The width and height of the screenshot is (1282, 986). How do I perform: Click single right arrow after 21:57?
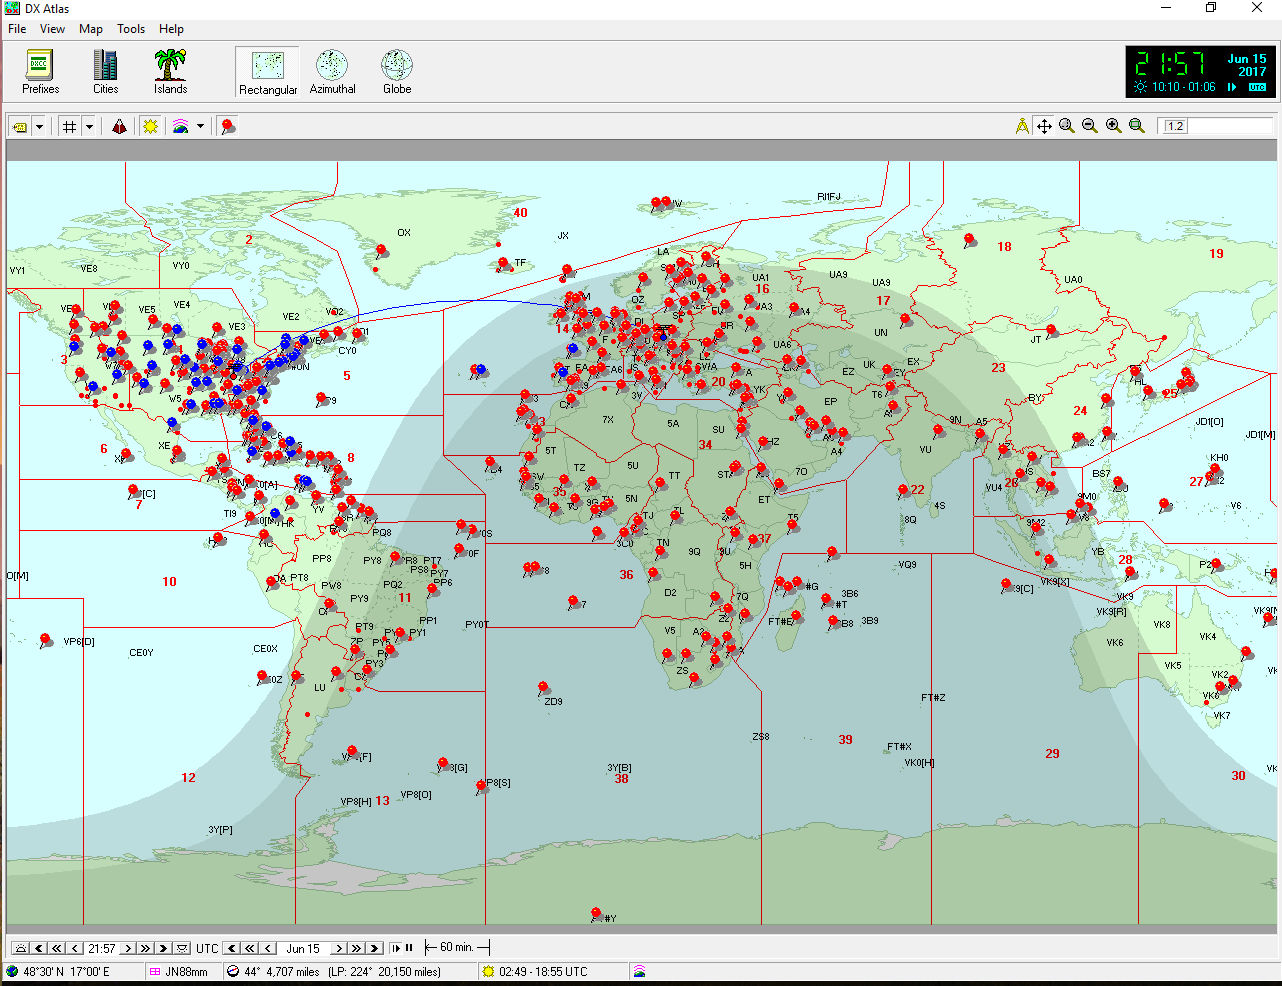coord(128,948)
